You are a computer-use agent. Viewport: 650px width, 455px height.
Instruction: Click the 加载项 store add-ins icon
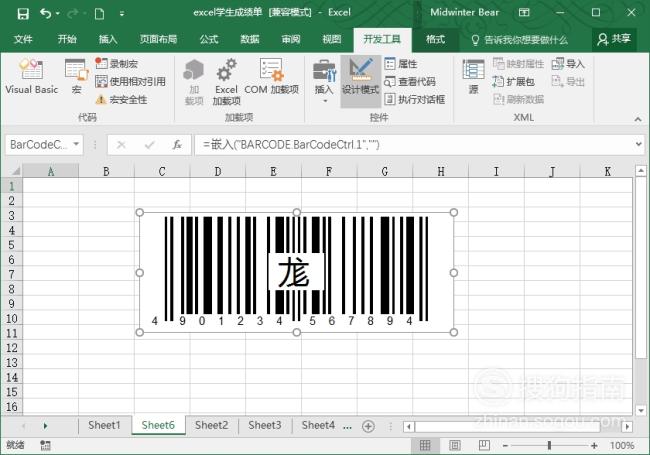click(x=194, y=82)
